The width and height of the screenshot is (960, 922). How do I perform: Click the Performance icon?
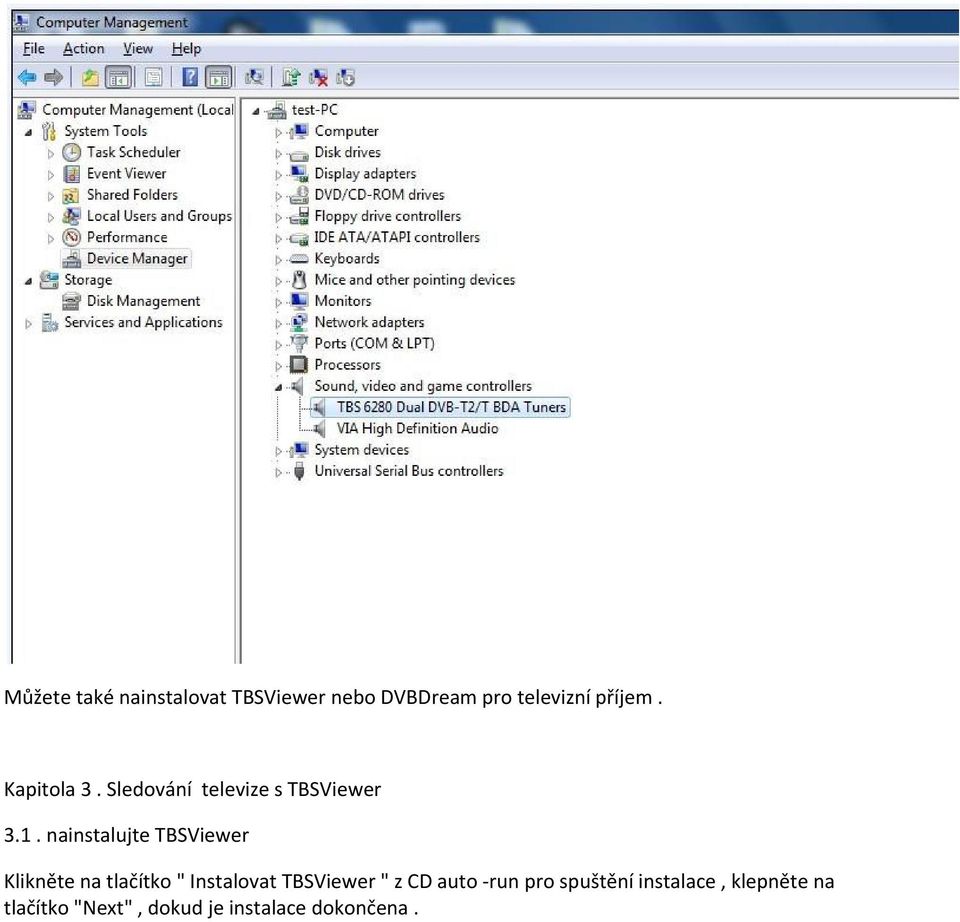point(72,237)
